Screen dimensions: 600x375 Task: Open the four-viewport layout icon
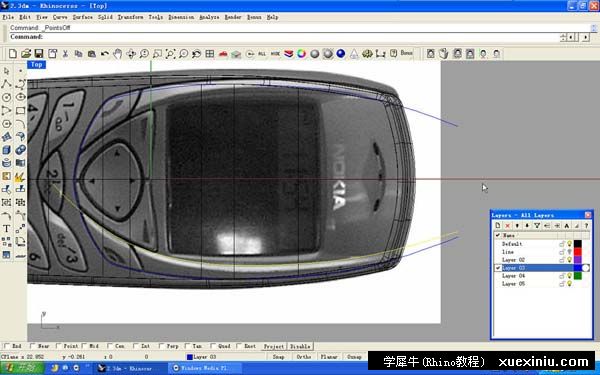[x=210, y=54]
